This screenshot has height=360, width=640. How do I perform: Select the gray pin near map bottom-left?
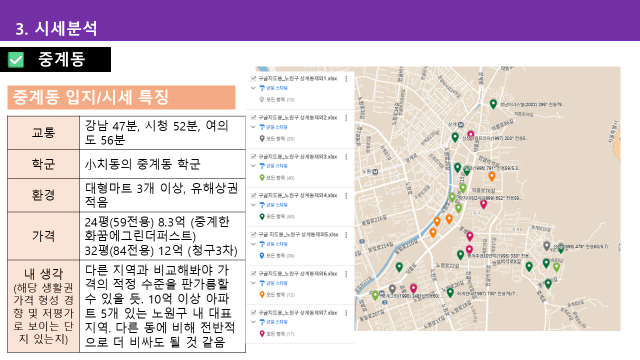coord(392,289)
